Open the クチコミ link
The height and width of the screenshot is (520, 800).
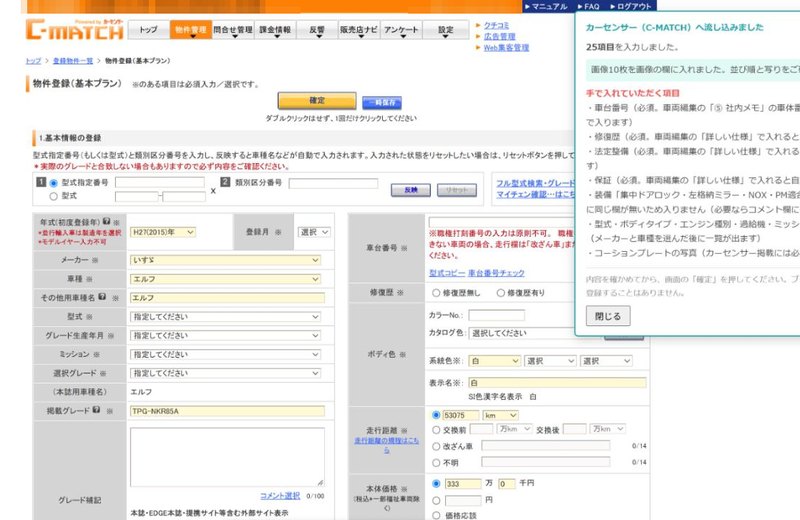coord(496,25)
